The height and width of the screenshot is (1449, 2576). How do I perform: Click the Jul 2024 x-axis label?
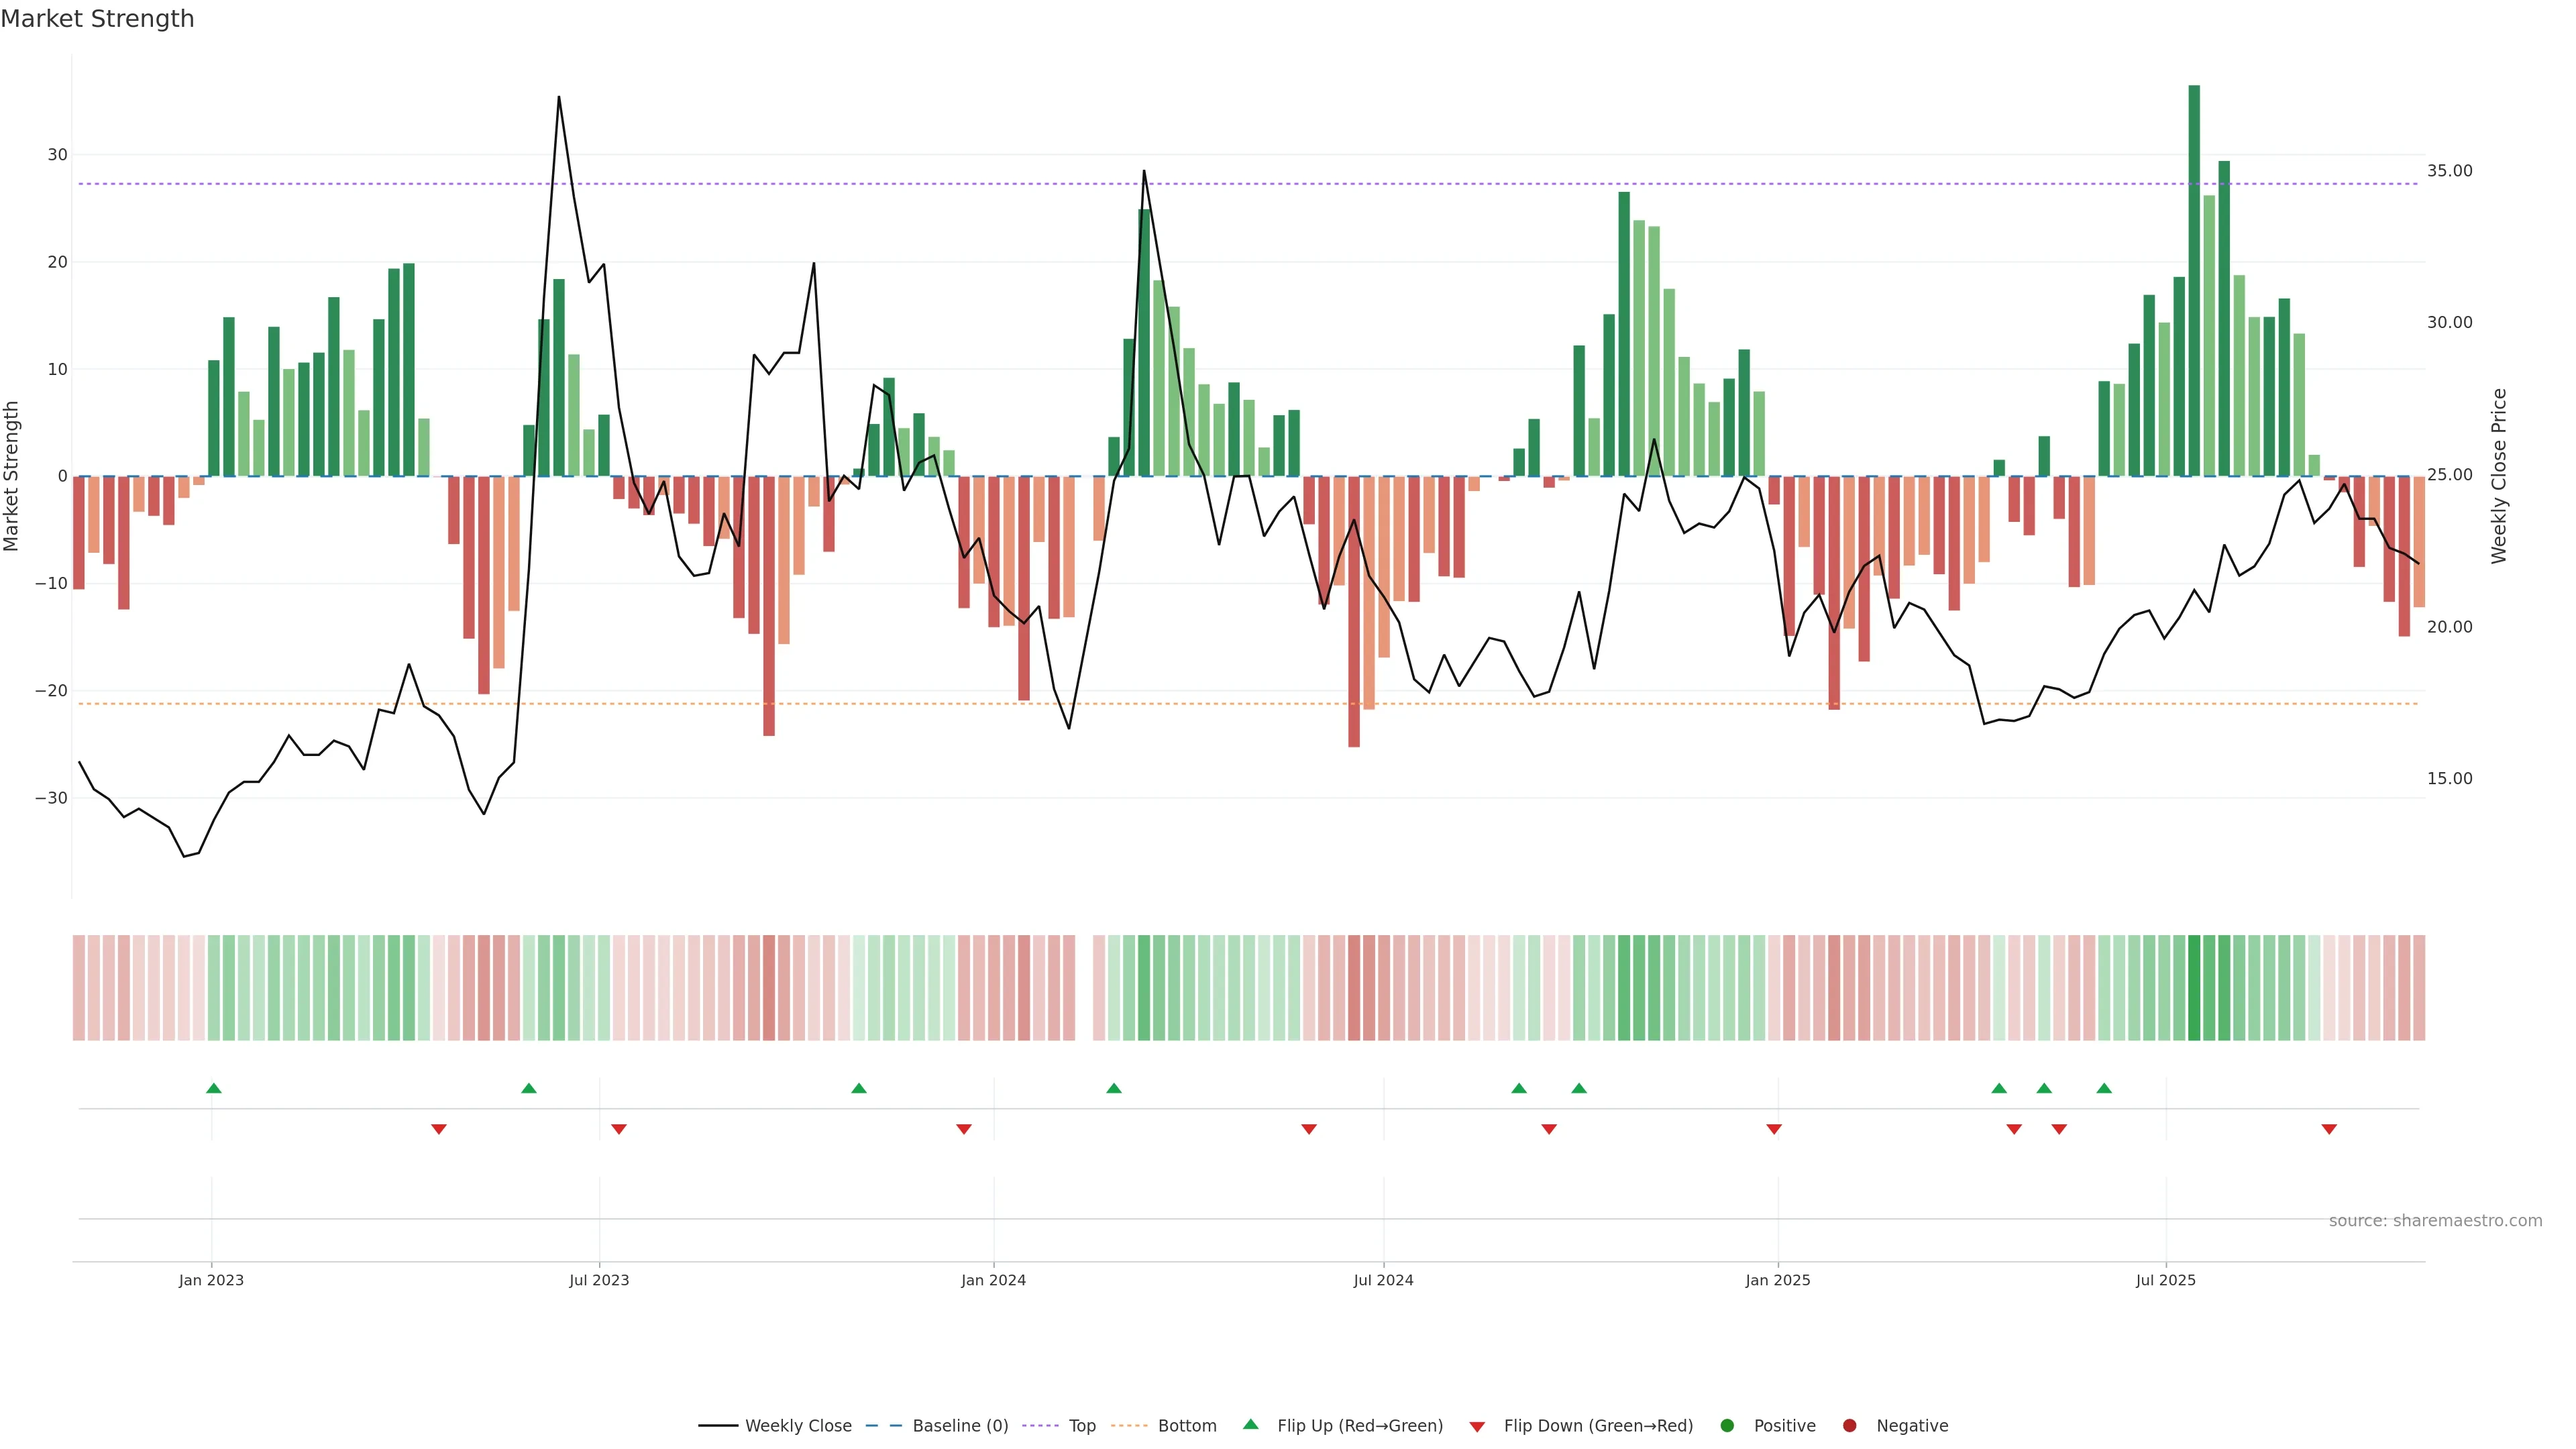click(x=1383, y=1280)
